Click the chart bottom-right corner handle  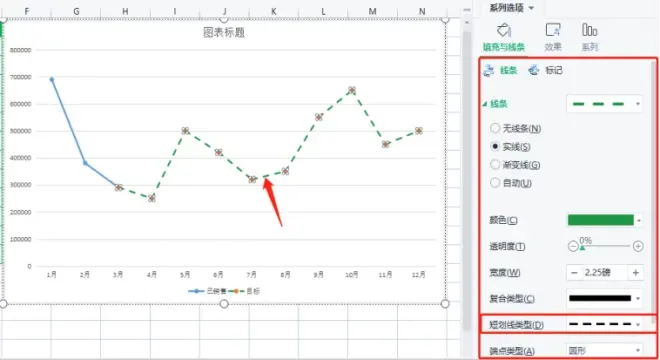click(x=445, y=304)
